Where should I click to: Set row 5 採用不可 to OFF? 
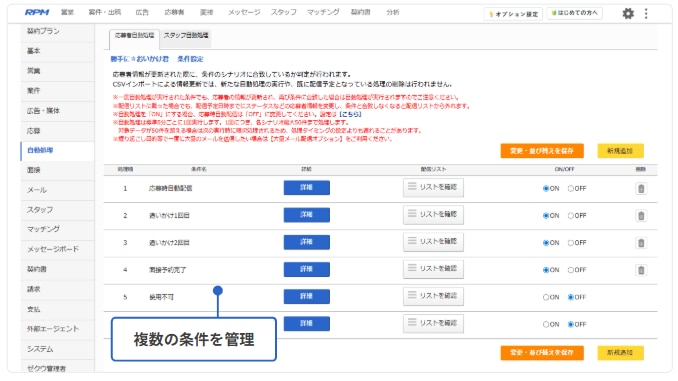(571, 297)
